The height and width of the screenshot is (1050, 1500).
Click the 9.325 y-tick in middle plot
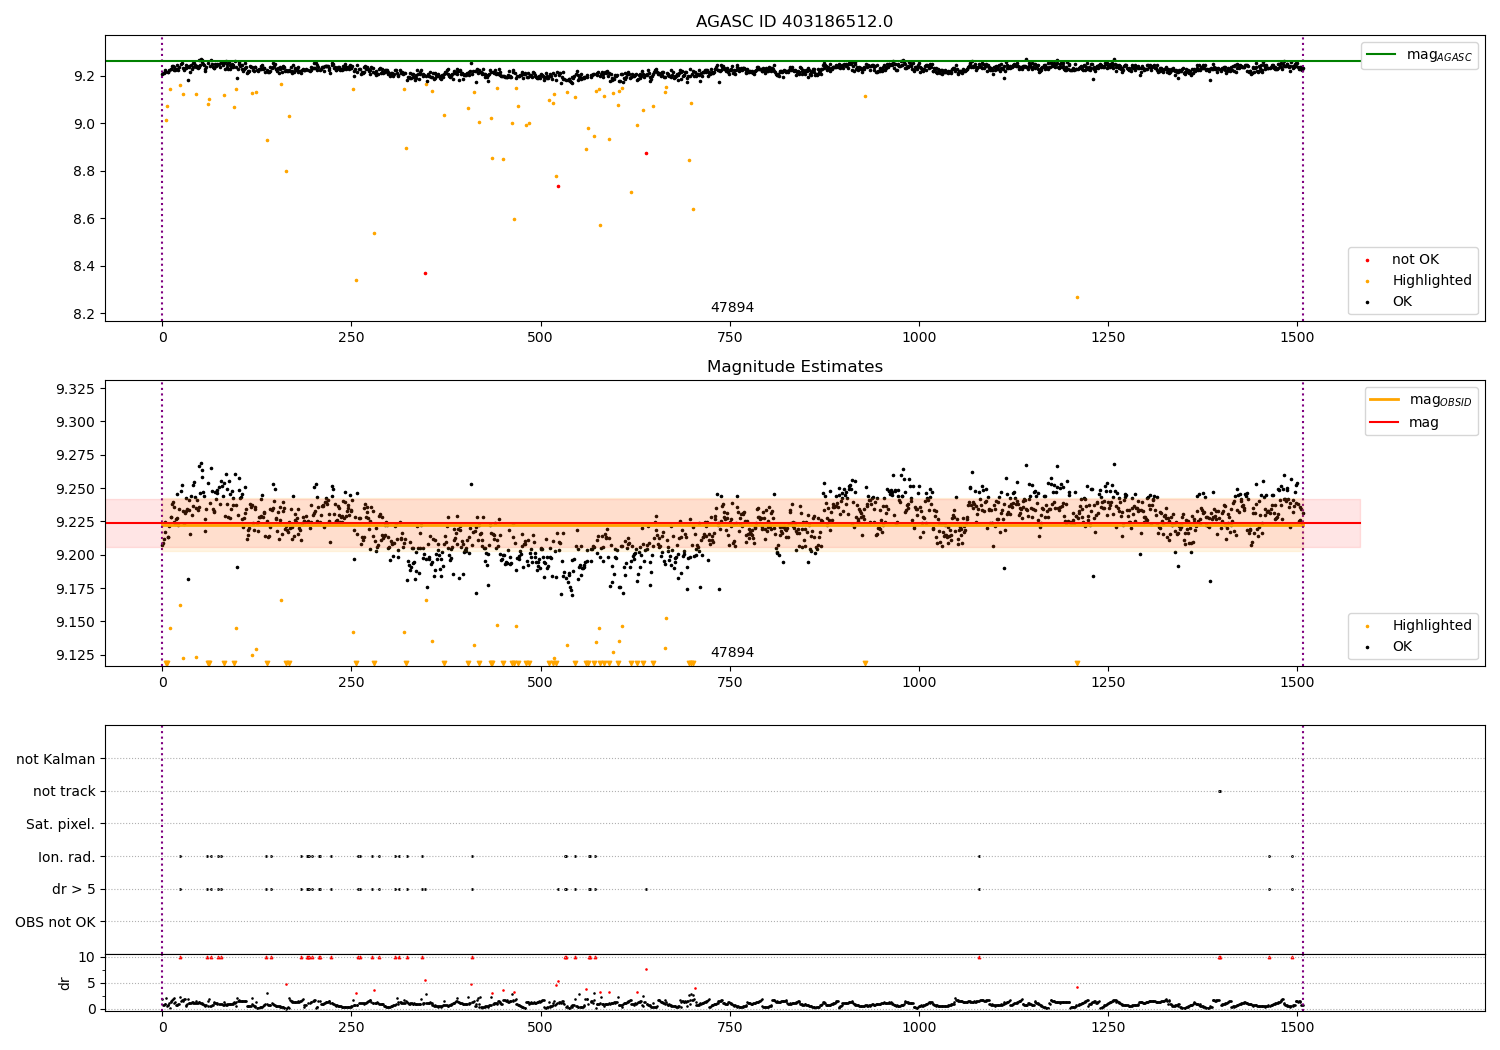click(75, 389)
